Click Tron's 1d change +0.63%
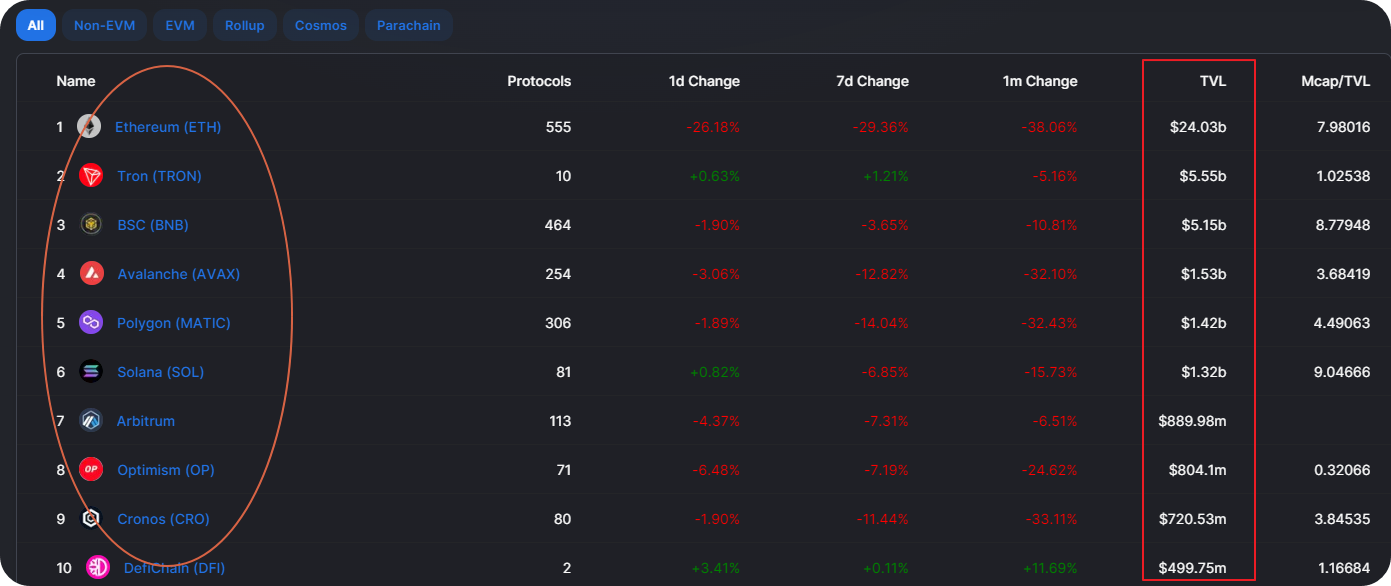Screen dimensions: 1391x586 [x=715, y=176]
